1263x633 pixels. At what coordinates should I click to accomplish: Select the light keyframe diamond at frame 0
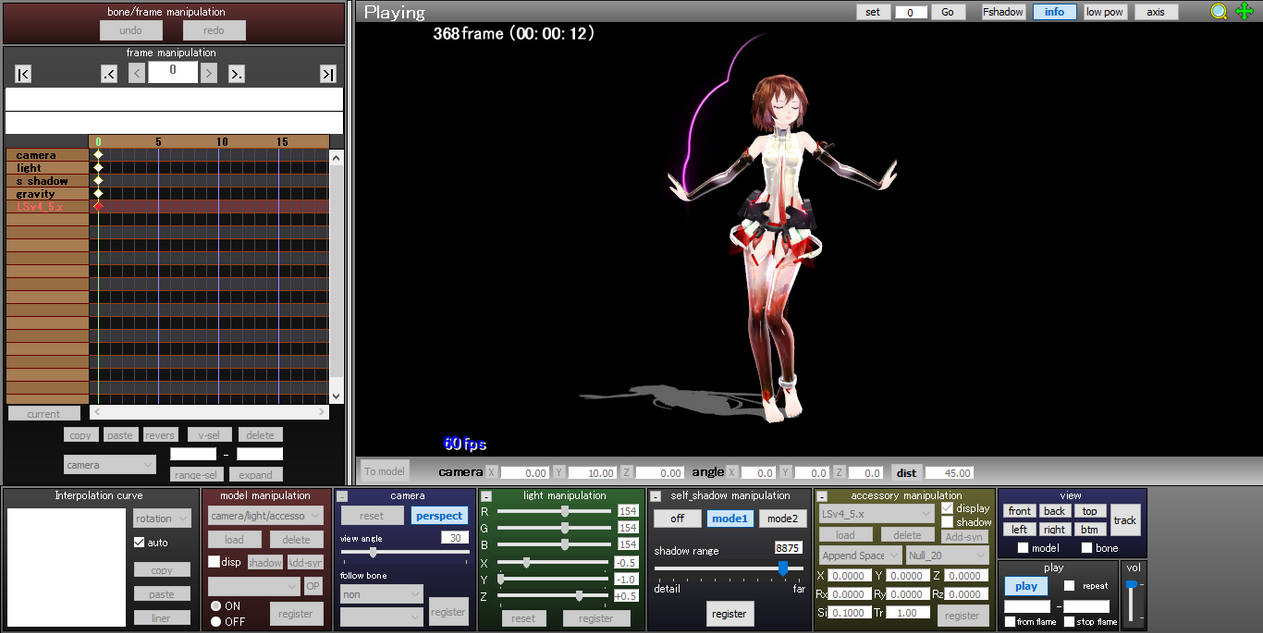98,168
